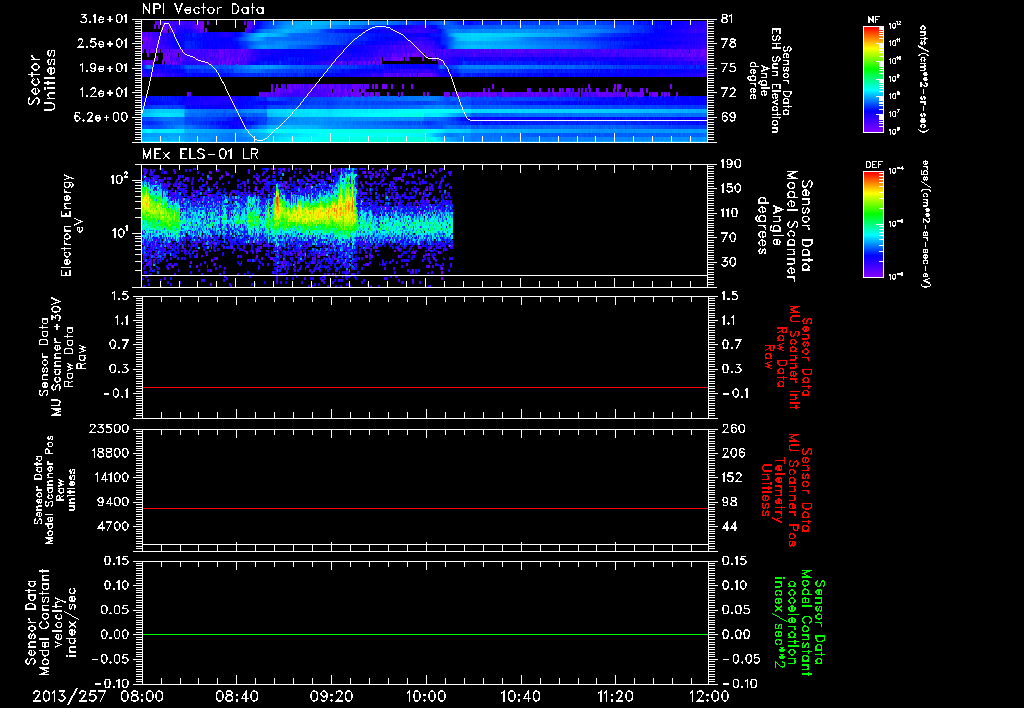The image size is (1024, 708).
Task: Click the Sector Unitless axis label
Action: (x=42, y=80)
